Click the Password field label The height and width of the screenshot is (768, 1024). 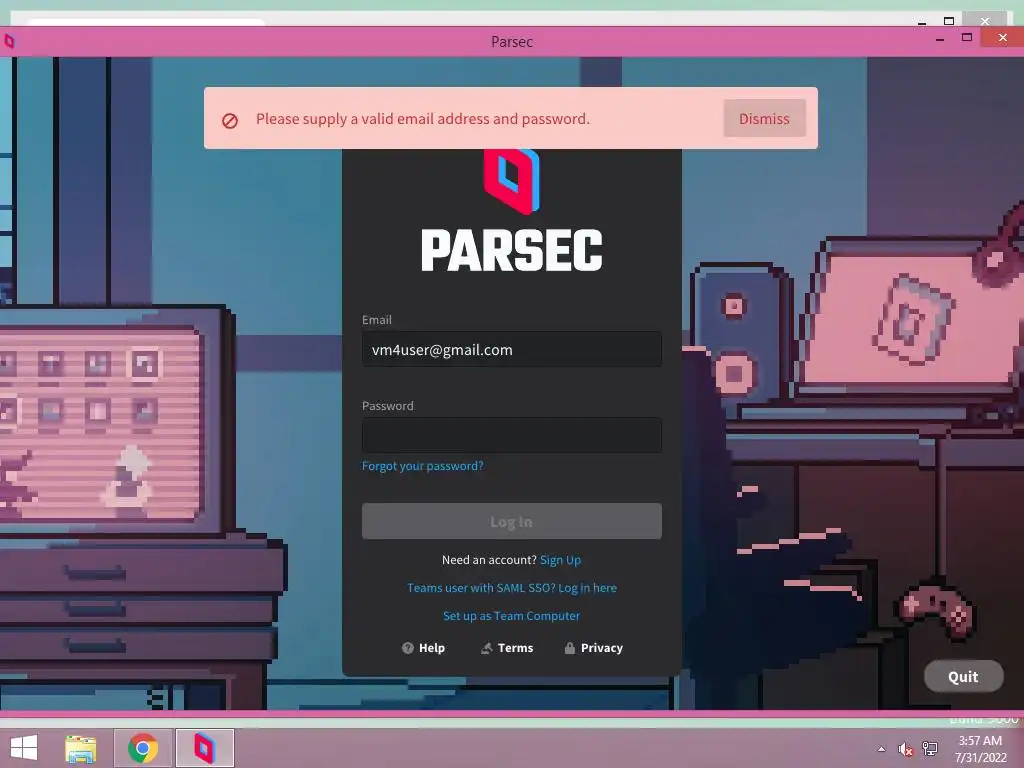click(387, 406)
